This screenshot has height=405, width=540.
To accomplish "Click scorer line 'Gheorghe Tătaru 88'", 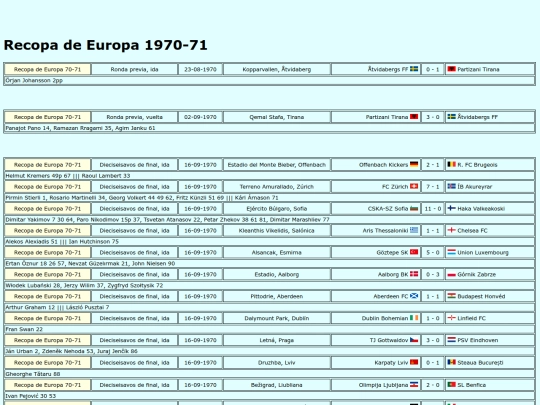I will tap(33, 374).
